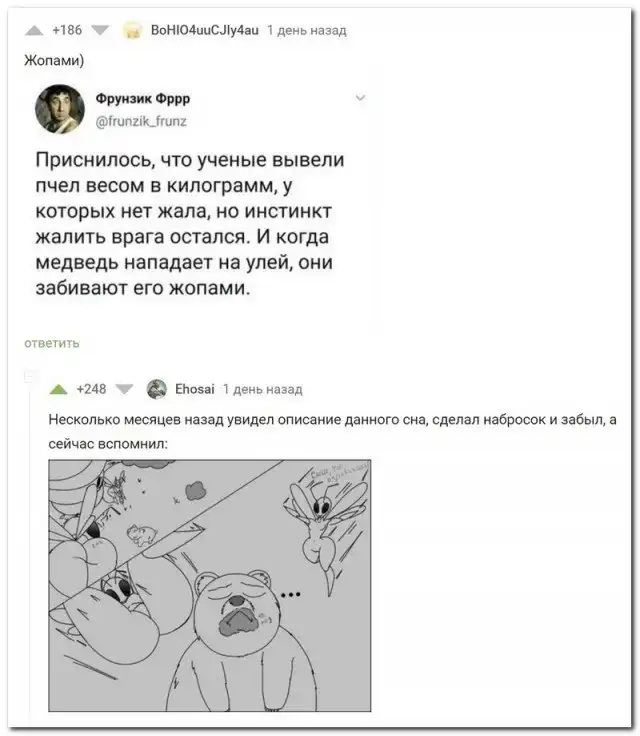Click the +186 rating counter
640x736 pixels.
[67, 31]
